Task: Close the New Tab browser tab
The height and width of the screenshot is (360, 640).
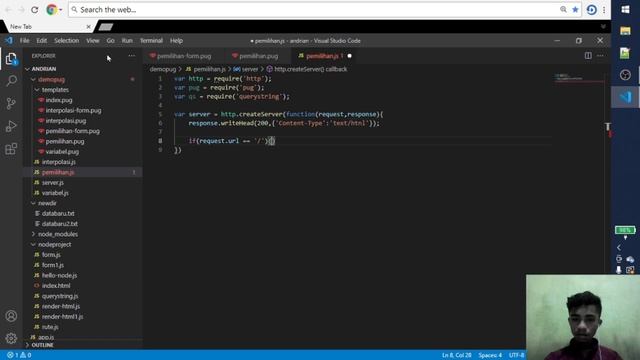Action: [x=89, y=27]
